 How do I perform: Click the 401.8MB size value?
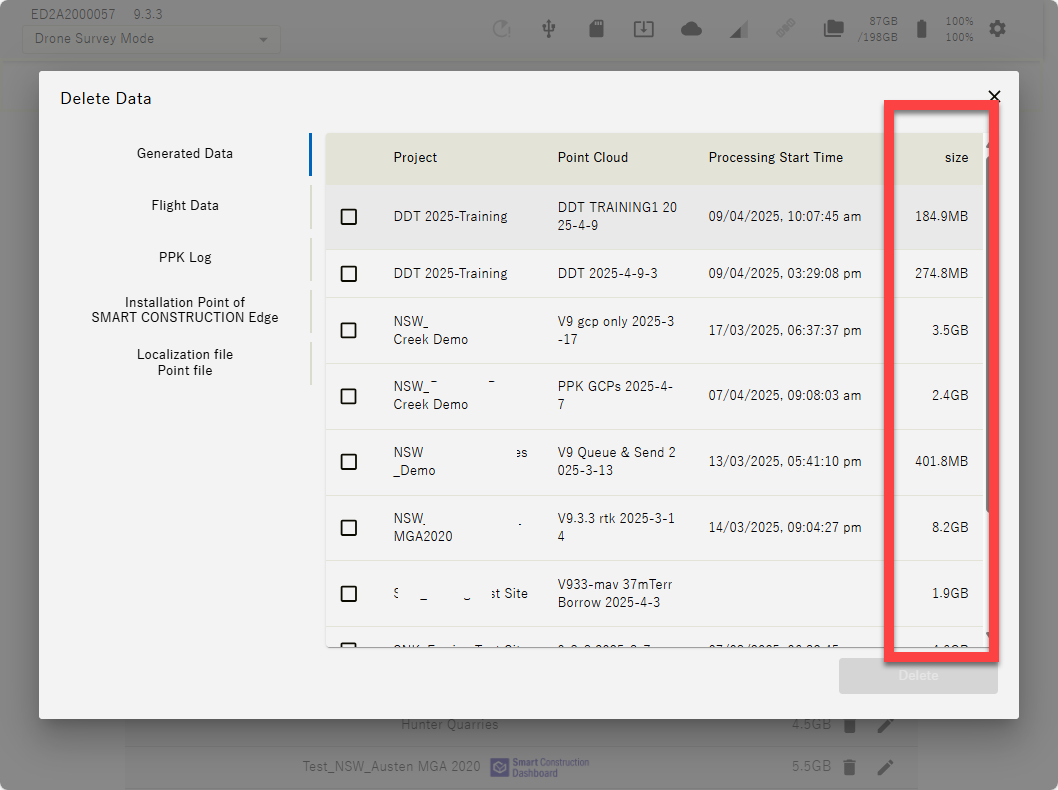point(941,461)
